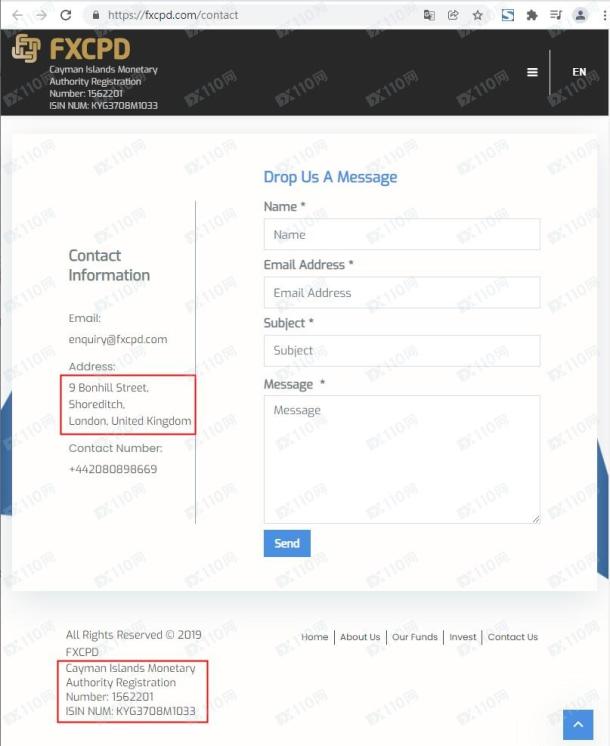This screenshot has width=610, height=746.
Task: Click the Drop Us A Message heading
Action: [x=330, y=177]
